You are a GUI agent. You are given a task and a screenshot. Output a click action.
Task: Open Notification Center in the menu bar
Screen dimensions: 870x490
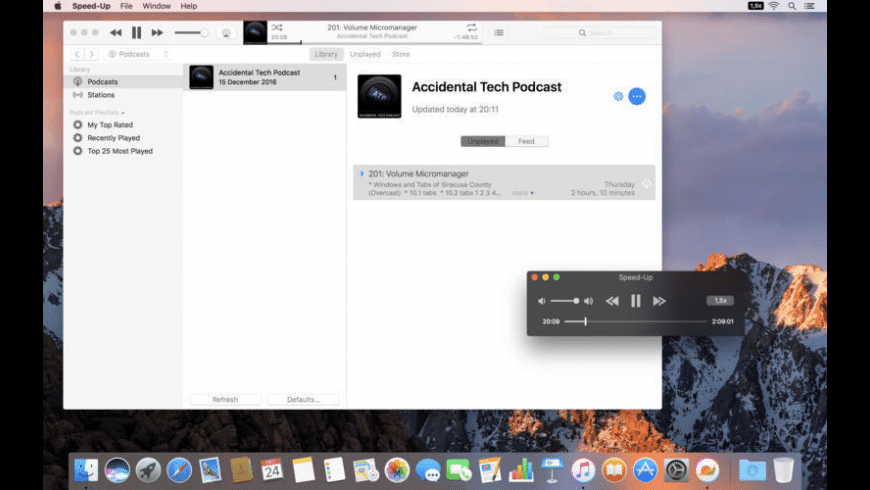(810, 6)
